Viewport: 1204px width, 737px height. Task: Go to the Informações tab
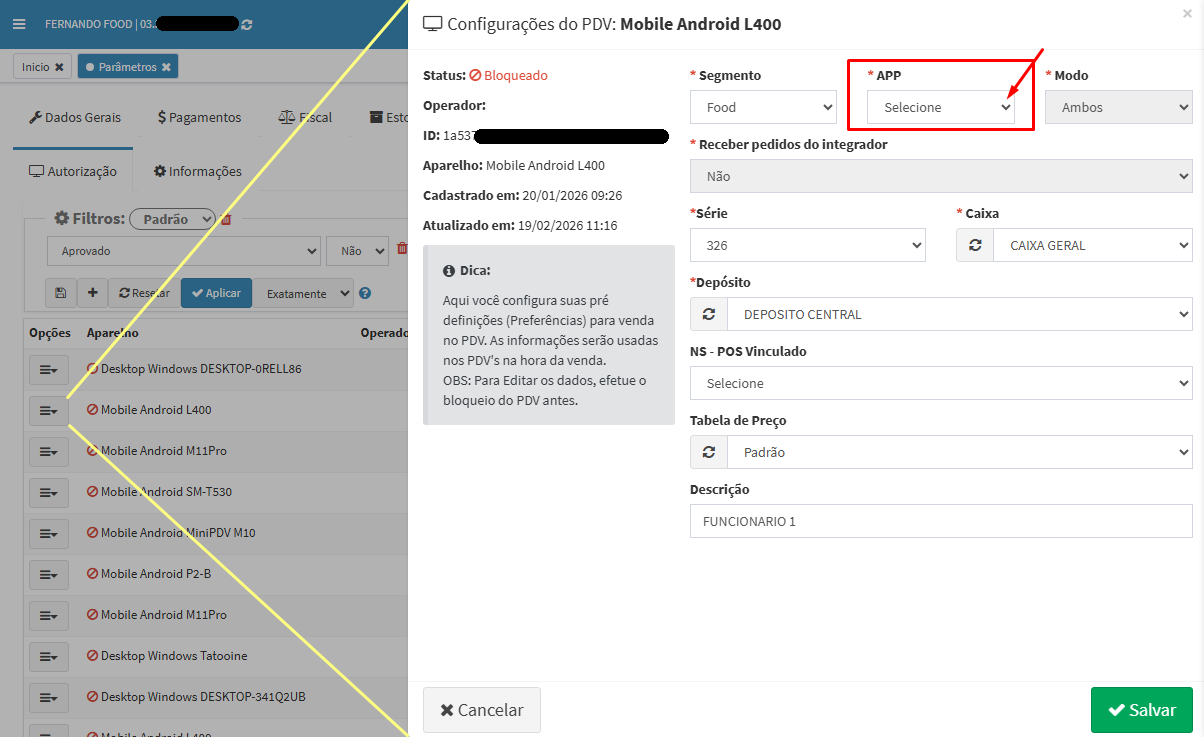[197, 171]
